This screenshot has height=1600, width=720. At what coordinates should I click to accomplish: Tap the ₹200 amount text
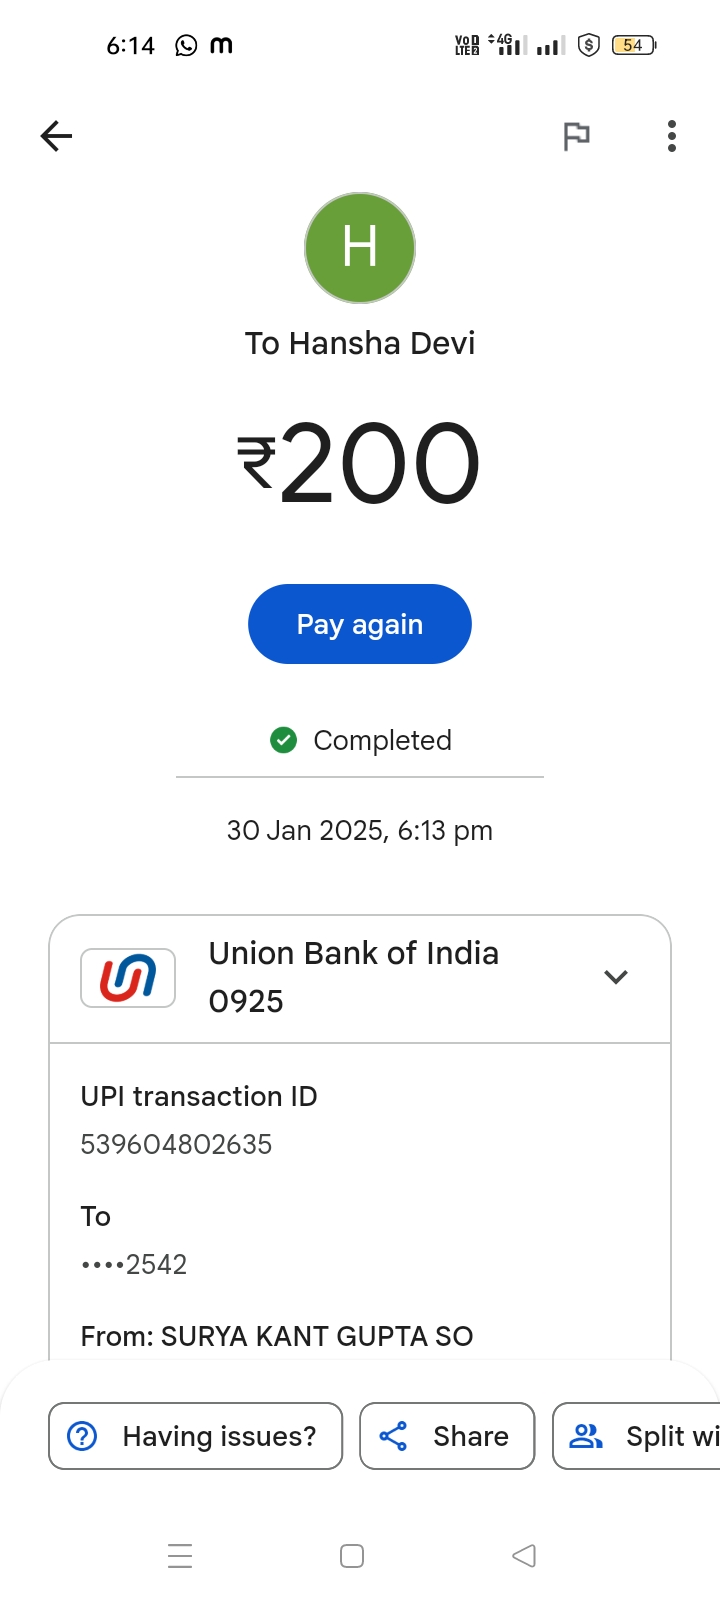click(x=360, y=463)
